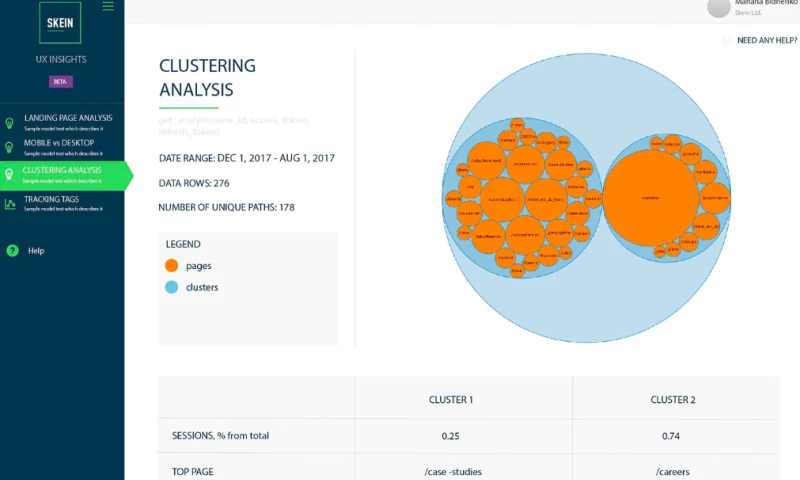Select the largest orange bubble in right cluster
Viewport: 800px width, 480px height.
tap(650, 197)
